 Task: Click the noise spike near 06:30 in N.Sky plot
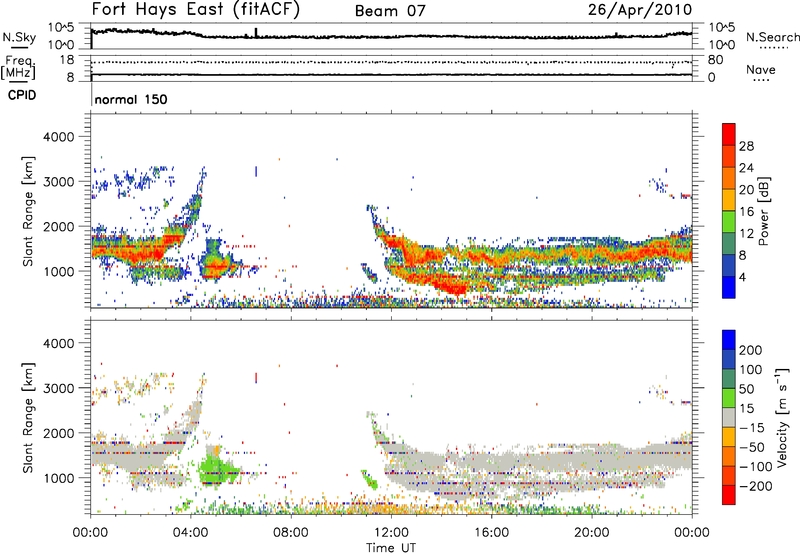(256, 33)
